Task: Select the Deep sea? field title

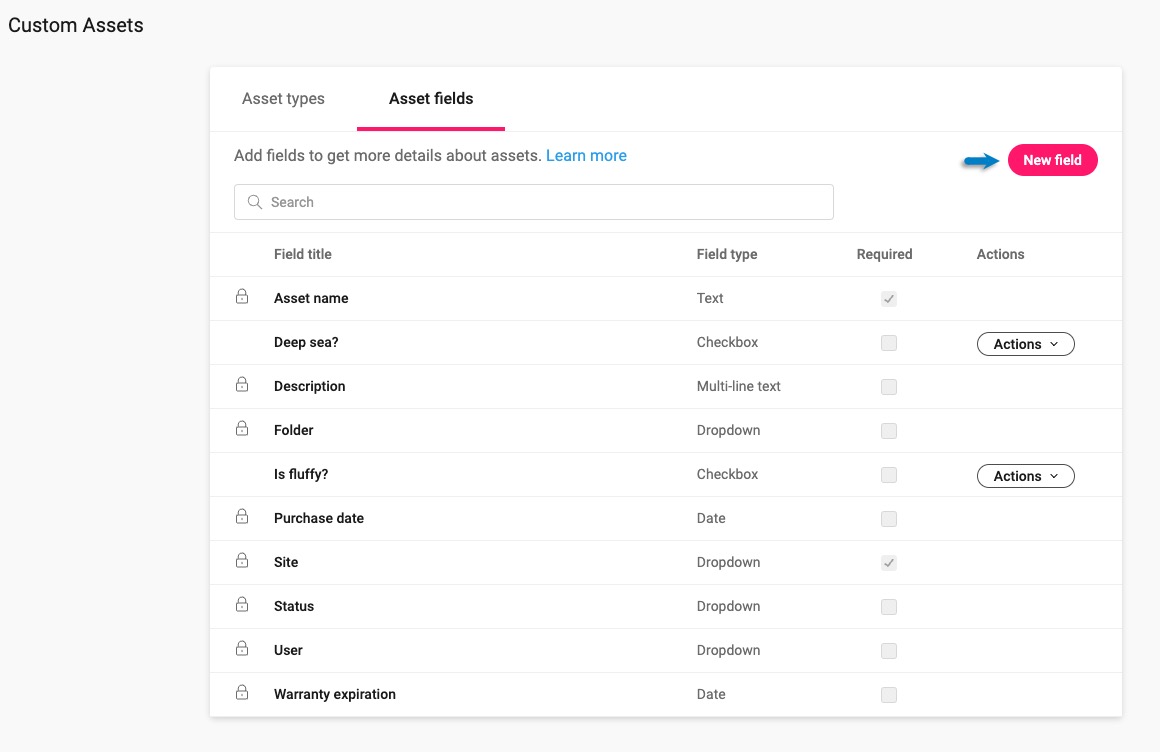Action: 306,342
